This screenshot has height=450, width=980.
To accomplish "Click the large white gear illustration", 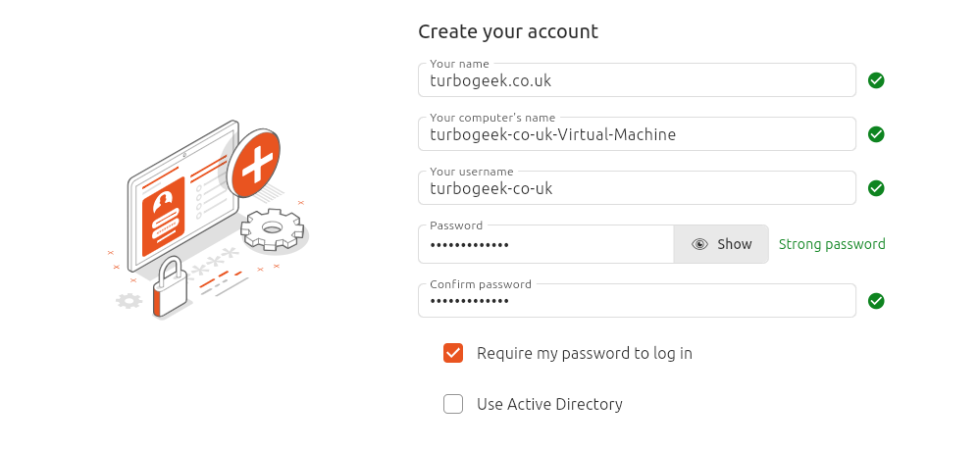I will pyautogui.click(x=272, y=229).
